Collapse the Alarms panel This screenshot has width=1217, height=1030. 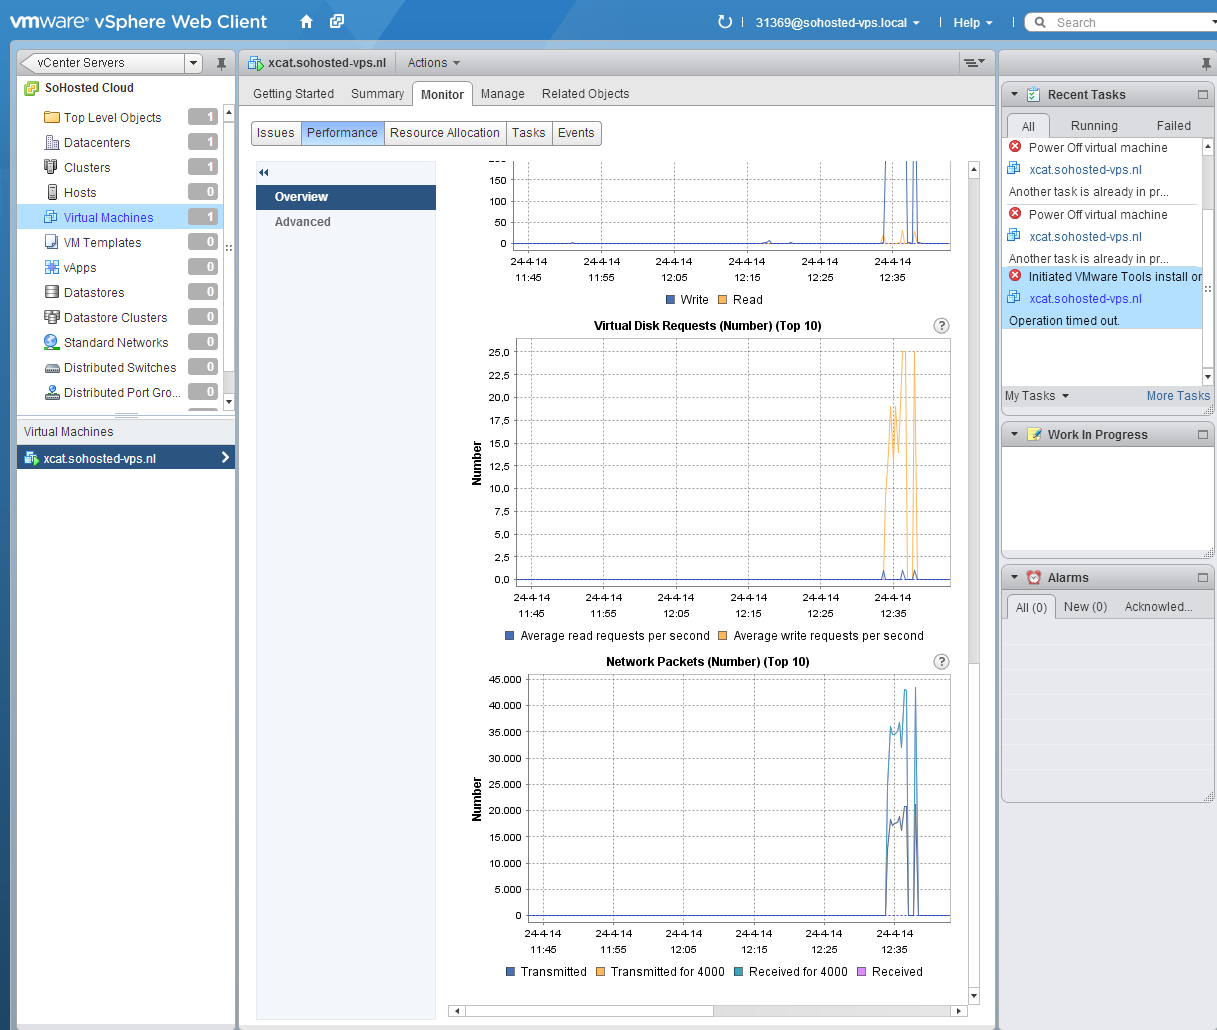(1014, 578)
